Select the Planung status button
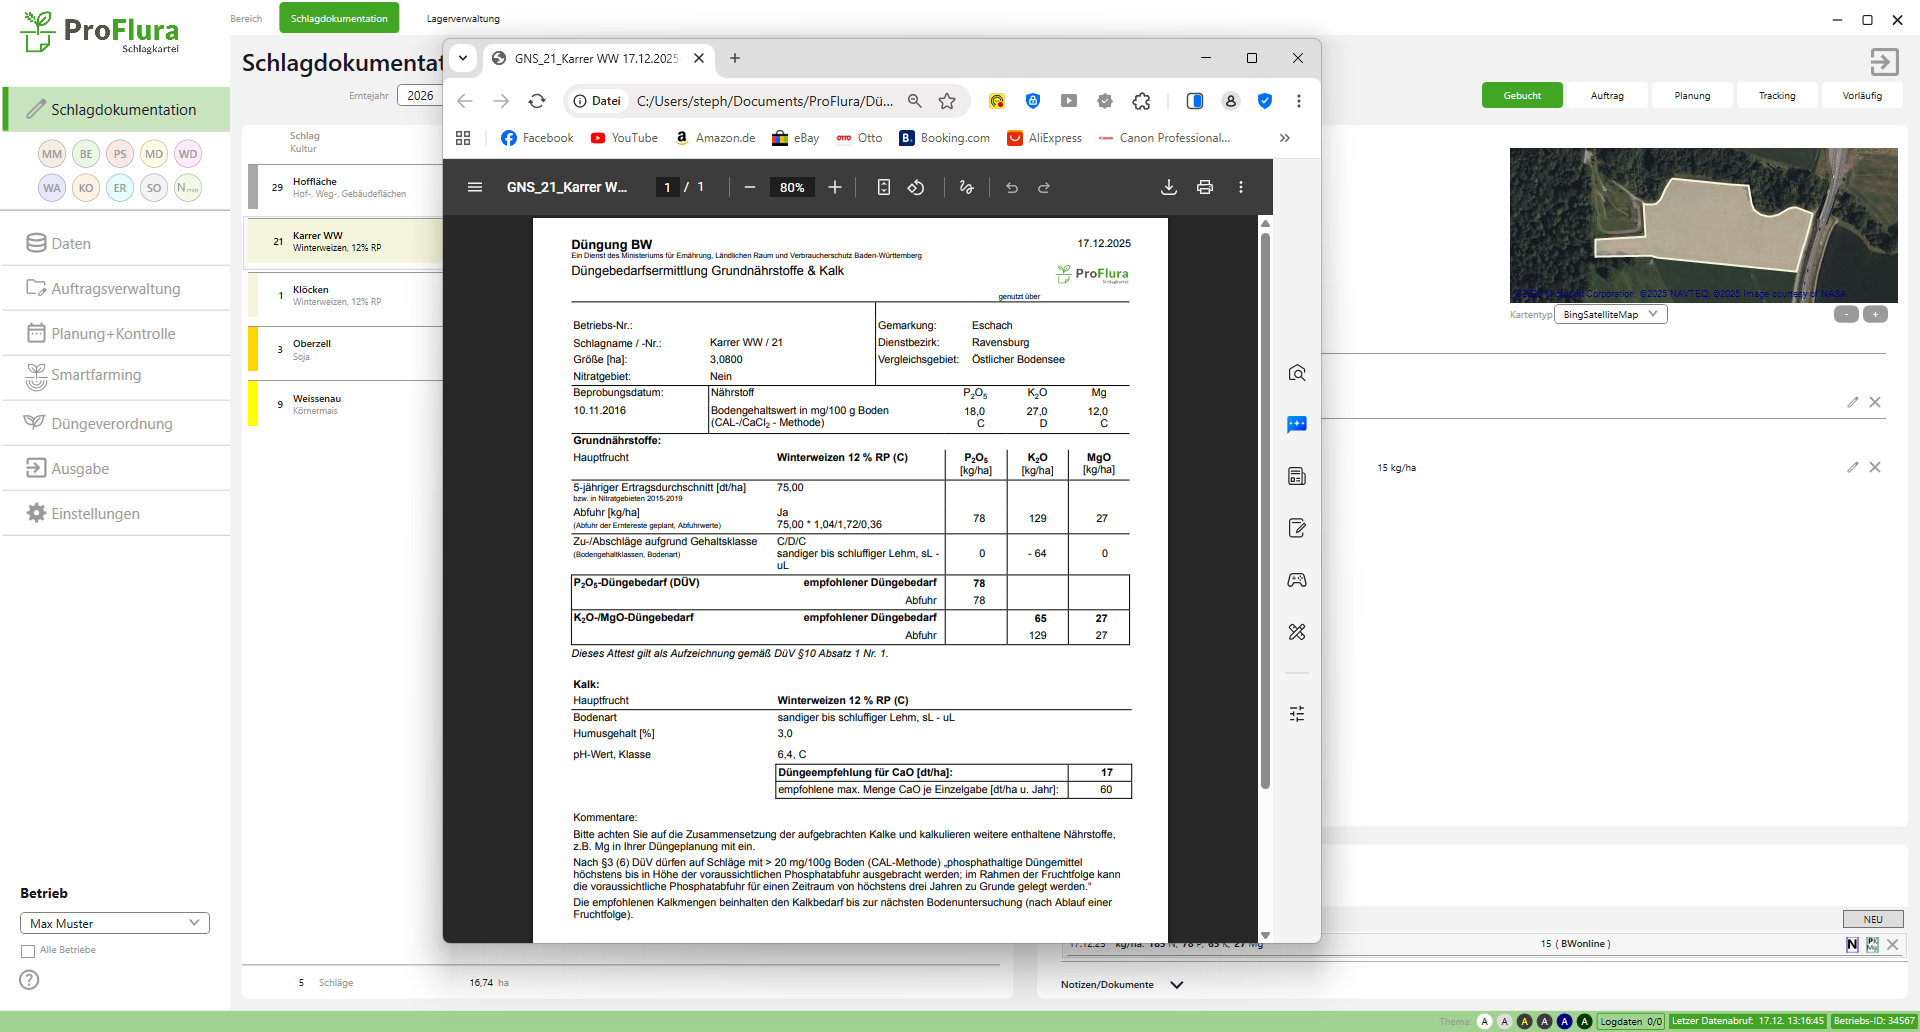The width and height of the screenshot is (1920, 1032). tap(1692, 96)
